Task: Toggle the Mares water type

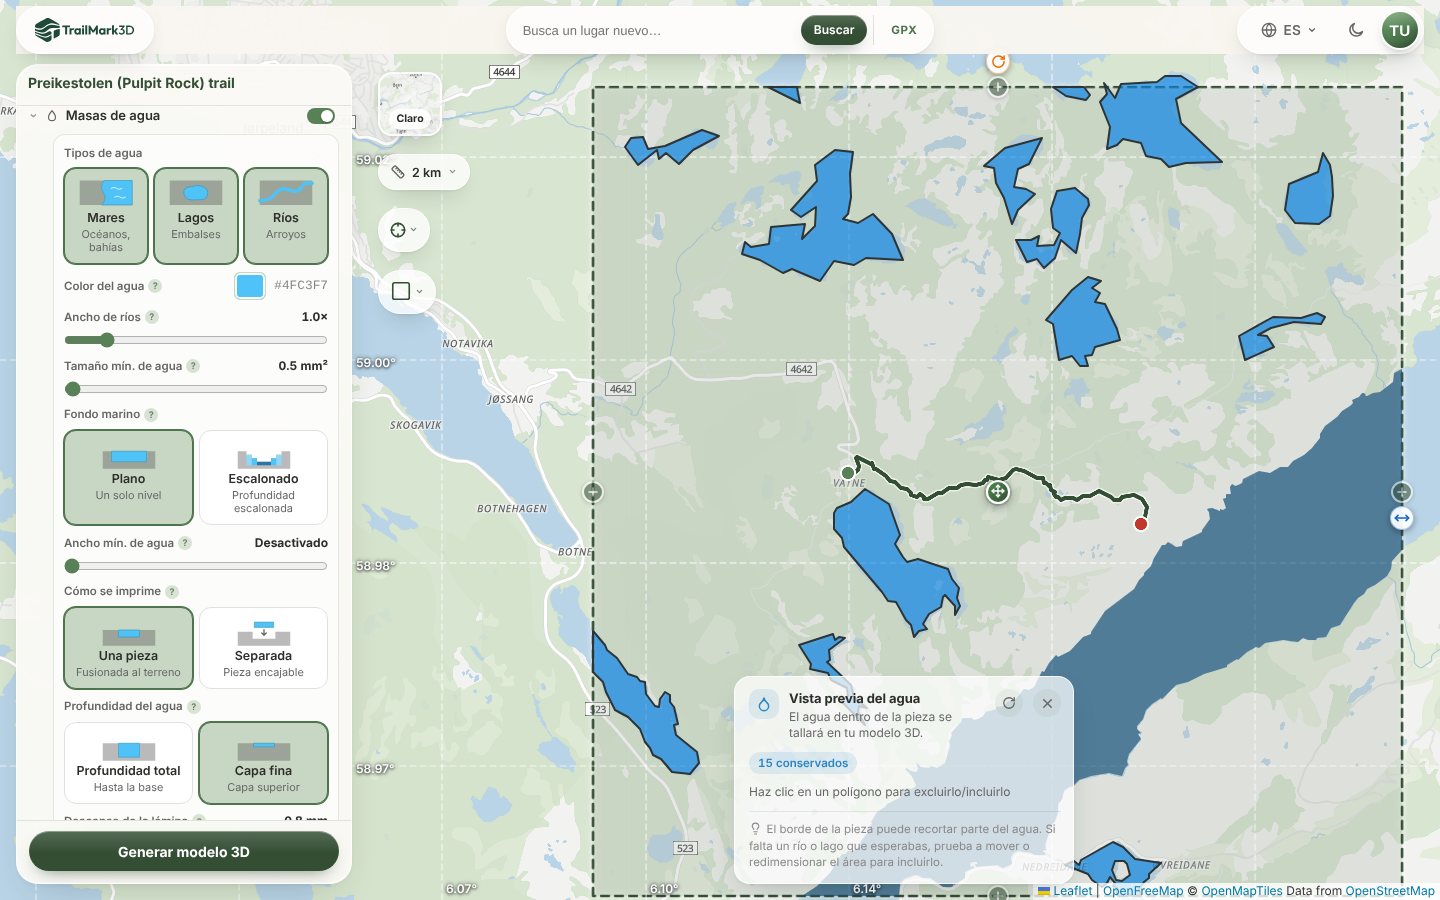Action: point(106,216)
